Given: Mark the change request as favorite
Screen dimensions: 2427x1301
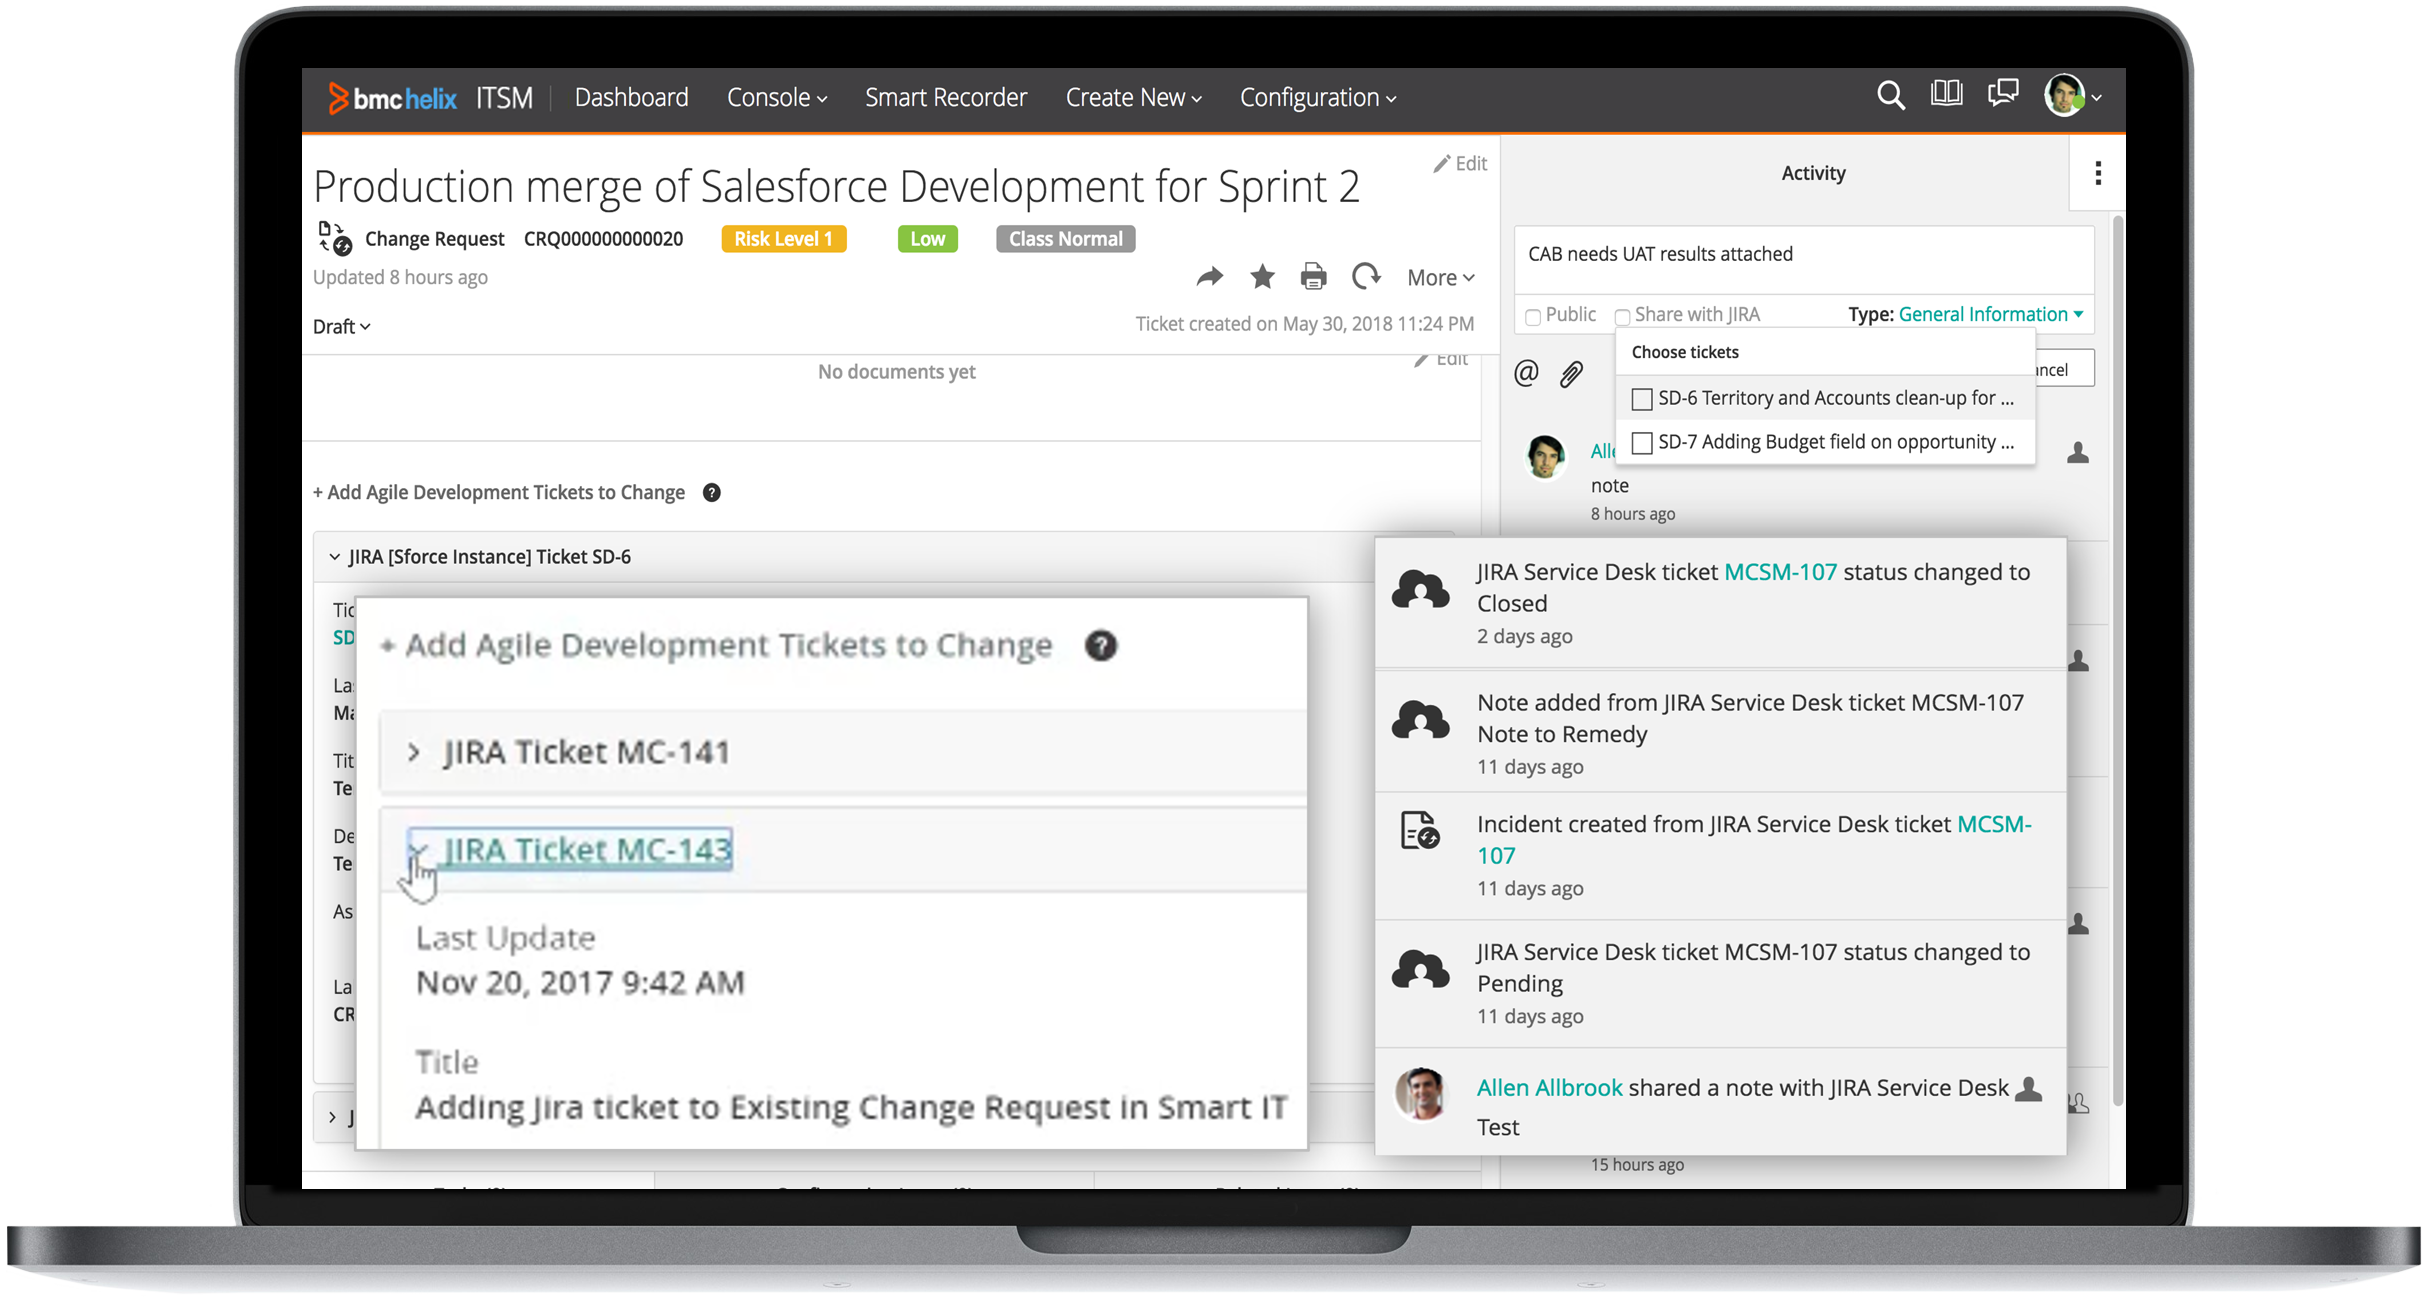Looking at the screenshot, I should tap(1262, 276).
